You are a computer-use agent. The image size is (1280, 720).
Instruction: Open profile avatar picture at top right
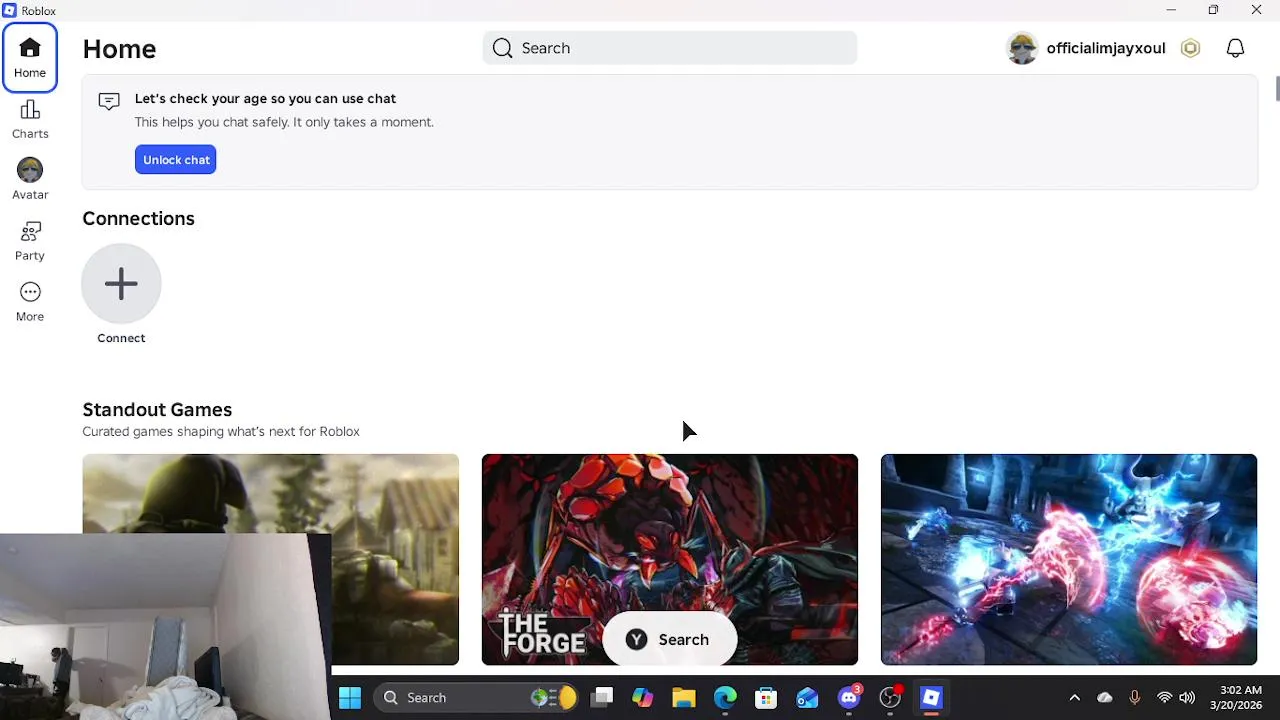point(1022,48)
